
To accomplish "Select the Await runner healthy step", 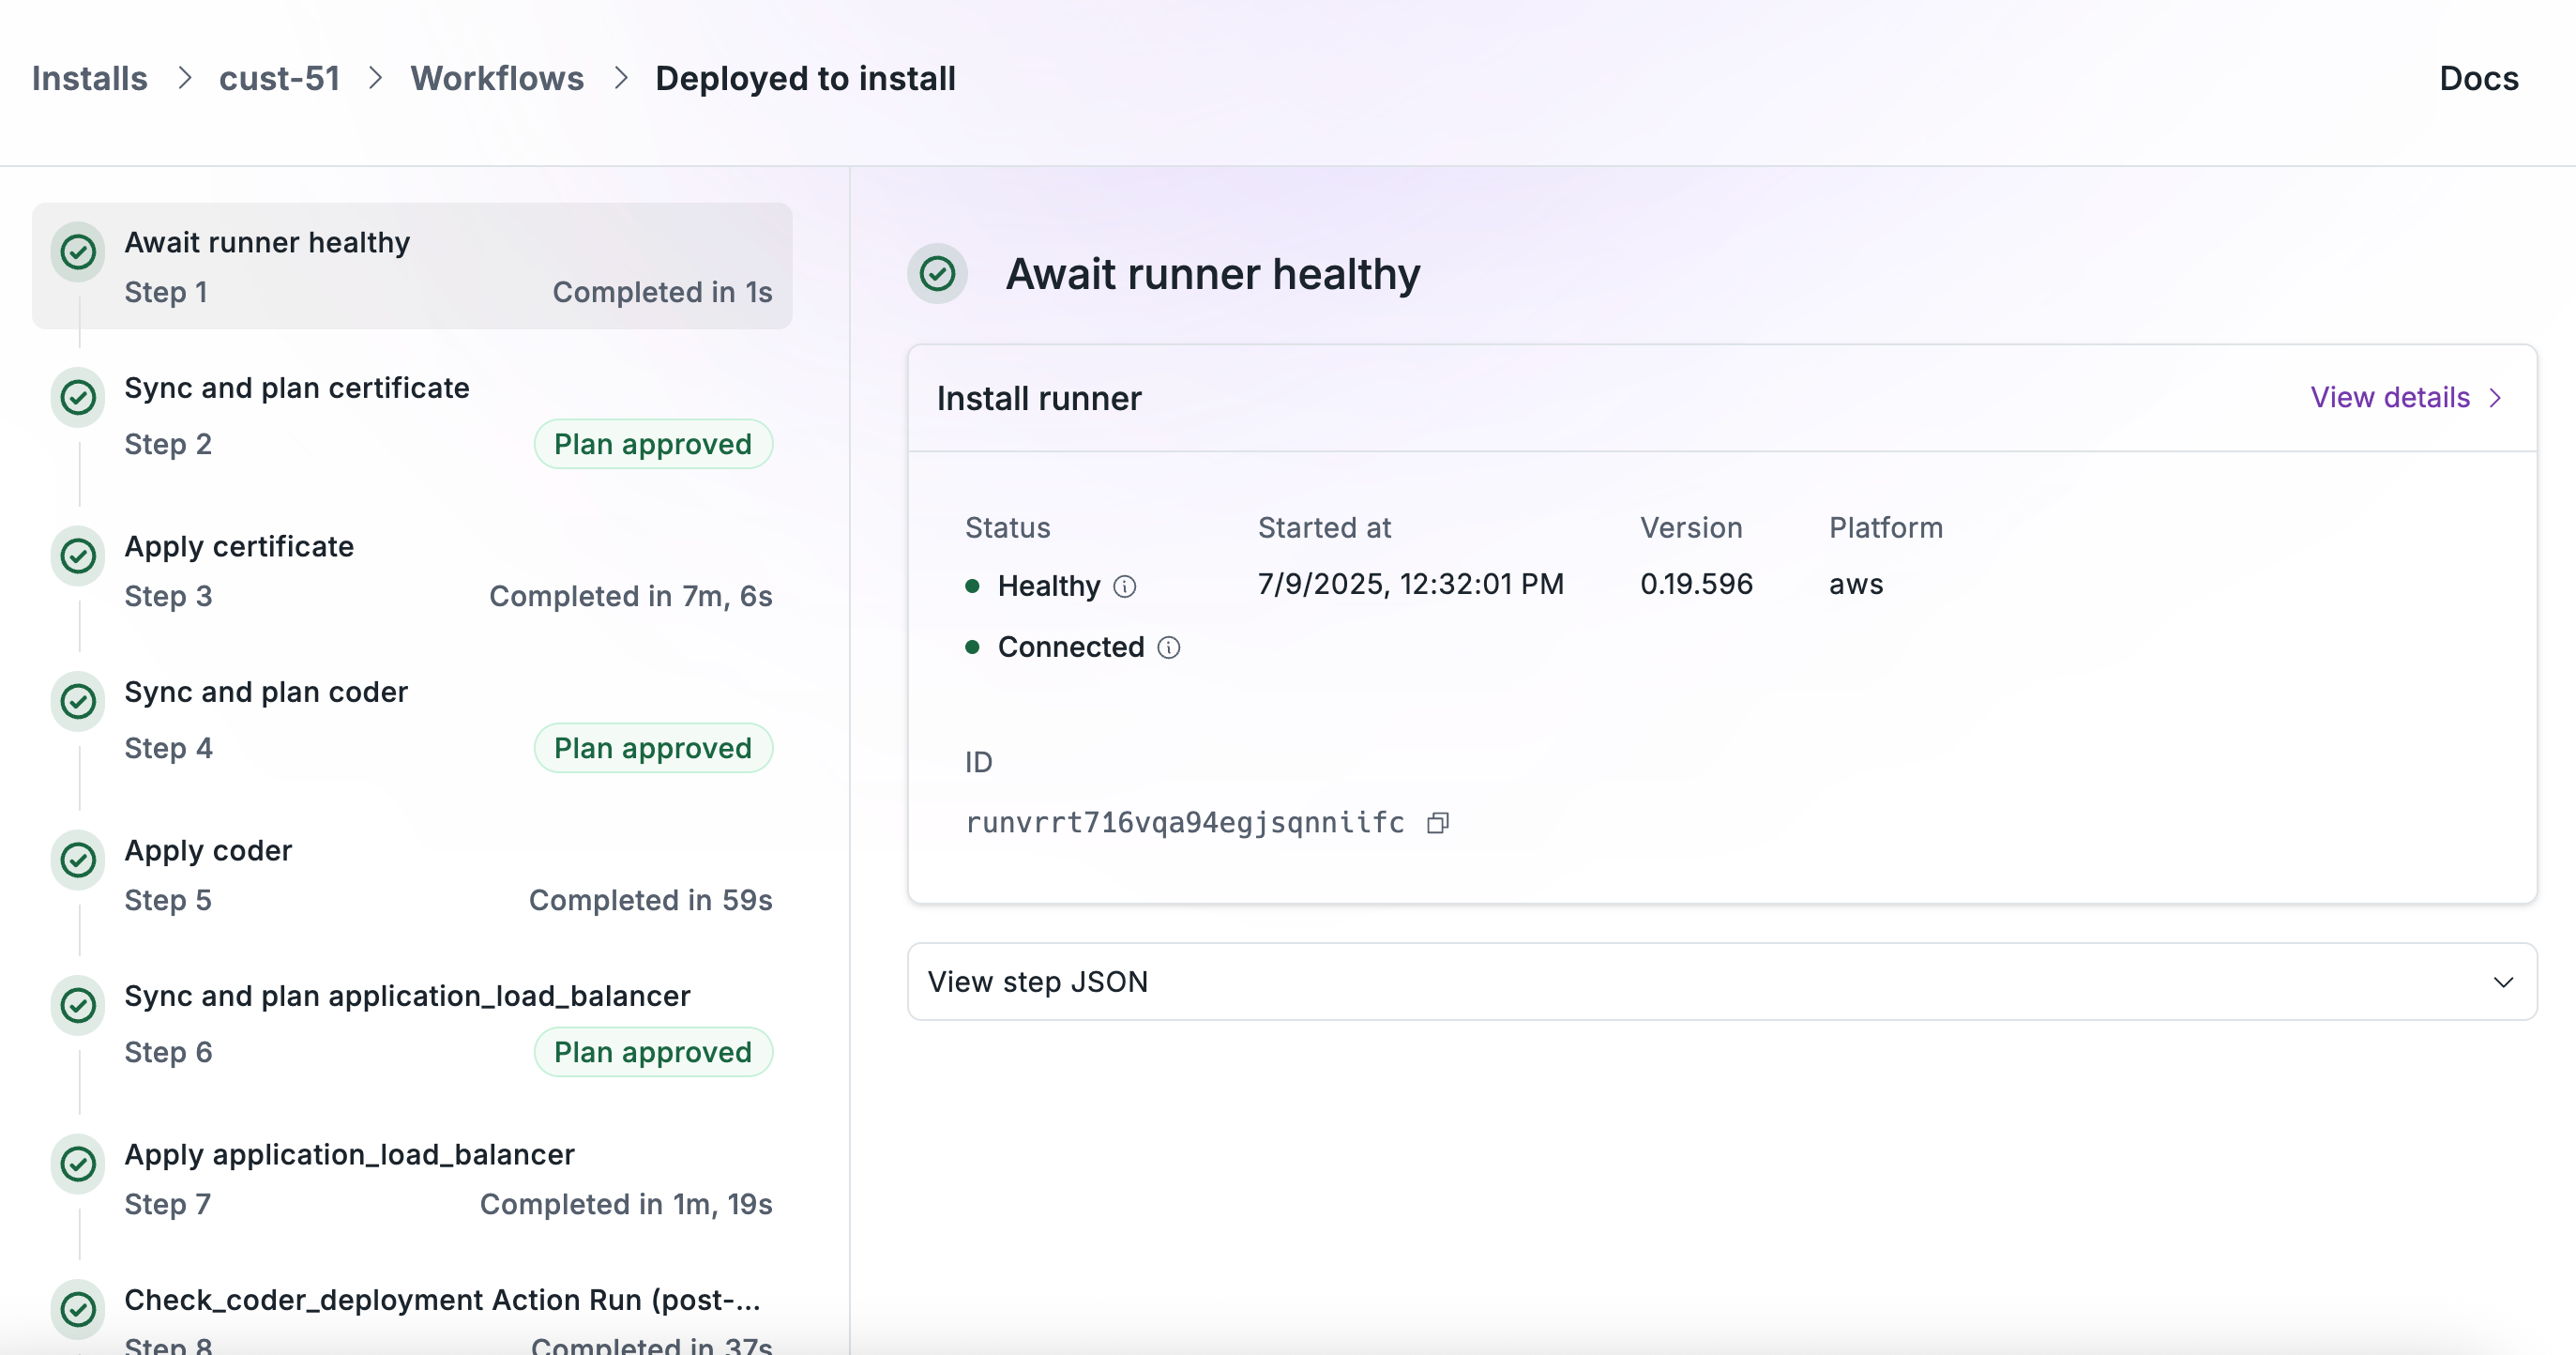I will coord(412,266).
